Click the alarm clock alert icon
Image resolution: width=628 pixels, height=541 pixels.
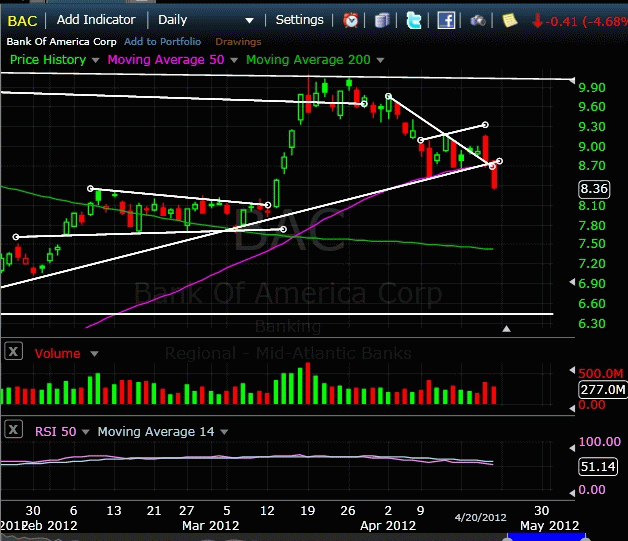(x=351, y=20)
